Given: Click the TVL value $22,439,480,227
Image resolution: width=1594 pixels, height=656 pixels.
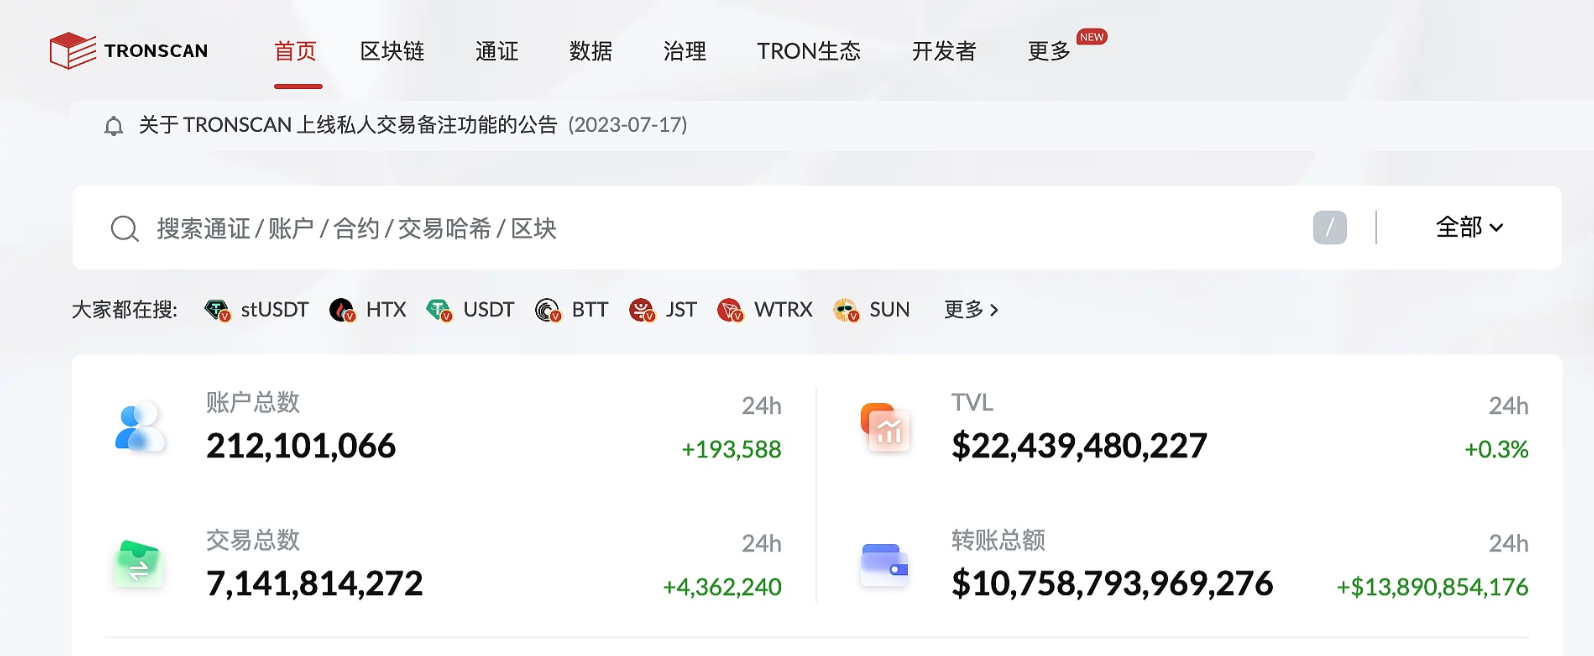Looking at the screenshot, I should pos(1079,446).
